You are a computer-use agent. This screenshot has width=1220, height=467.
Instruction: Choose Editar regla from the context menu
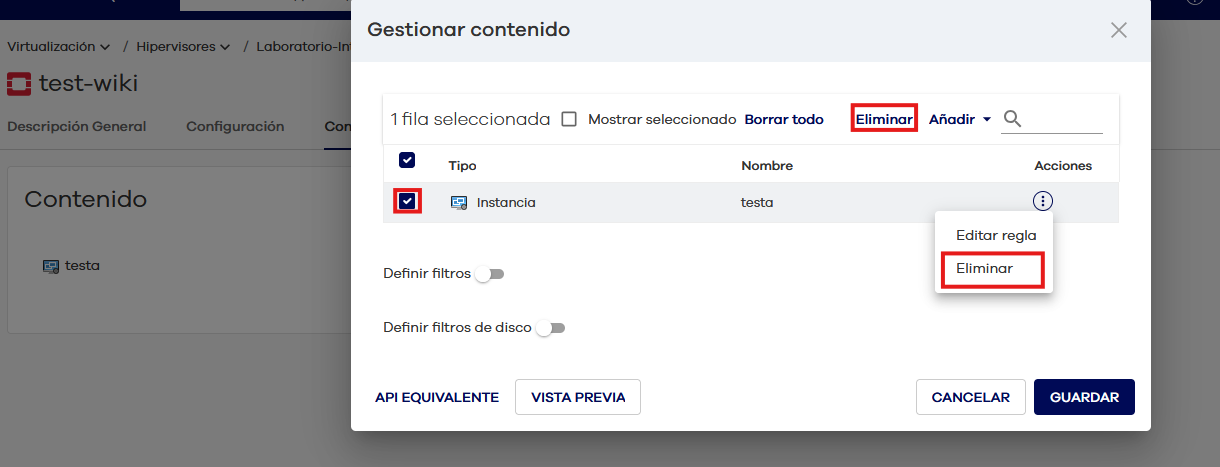[996, 236]
